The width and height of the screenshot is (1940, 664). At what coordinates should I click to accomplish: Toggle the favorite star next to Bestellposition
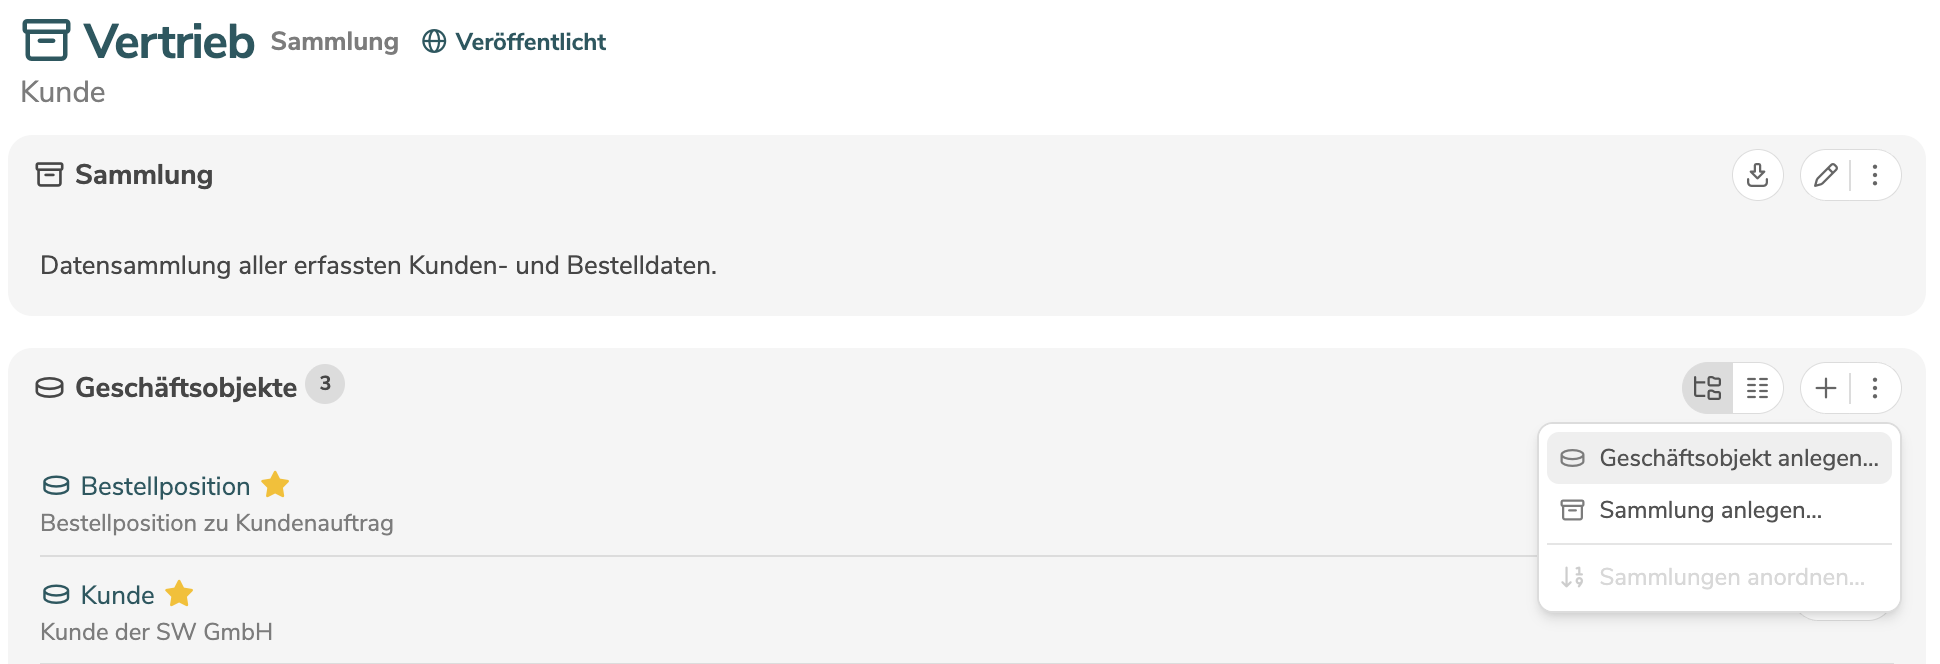pyautogui.click(x=277, y=485)
